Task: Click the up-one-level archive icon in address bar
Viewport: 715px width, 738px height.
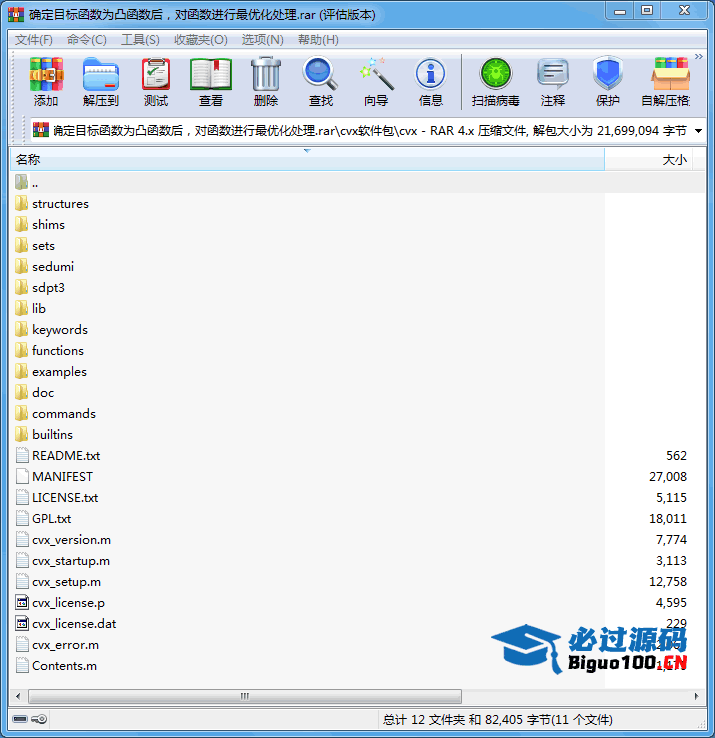Action: (x=40, y=130)
